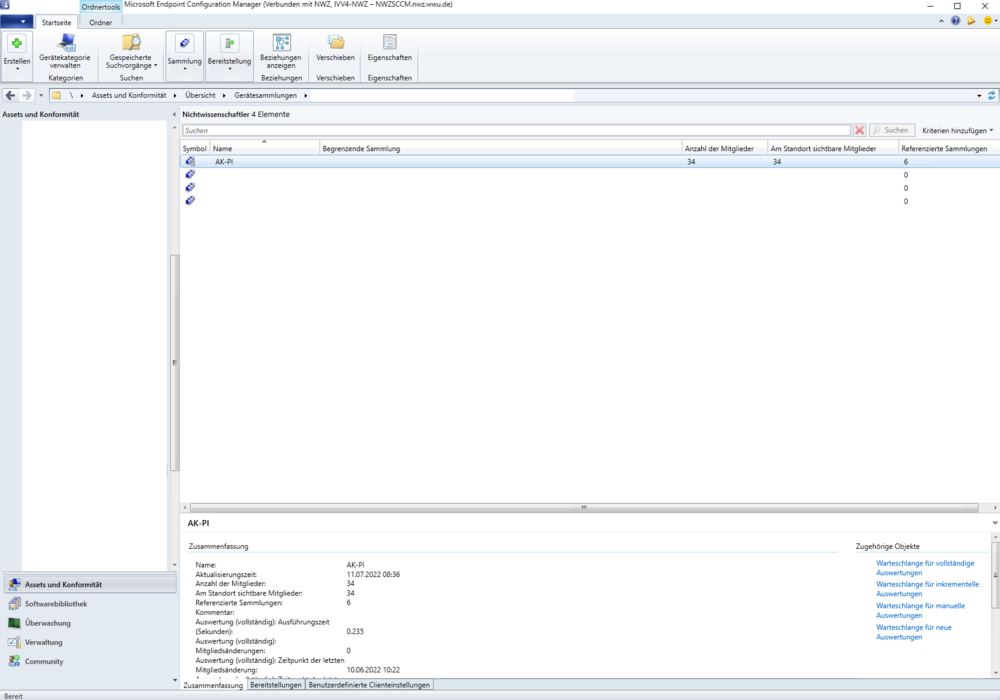Switch to the Ordner ribbon tab
Viewport: 1000px width, 700px height.
pos(100,22)
